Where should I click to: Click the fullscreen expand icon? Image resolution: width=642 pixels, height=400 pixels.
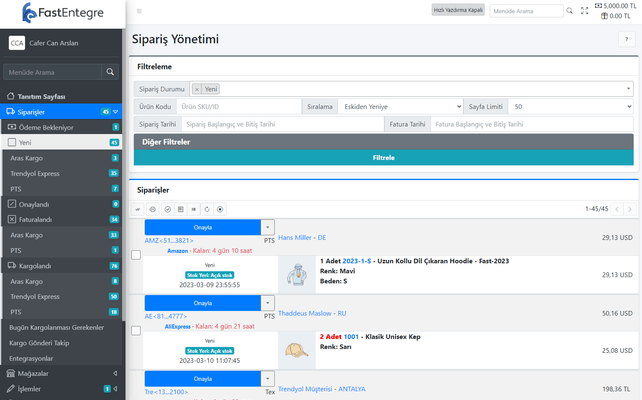(x=584, y=11)
